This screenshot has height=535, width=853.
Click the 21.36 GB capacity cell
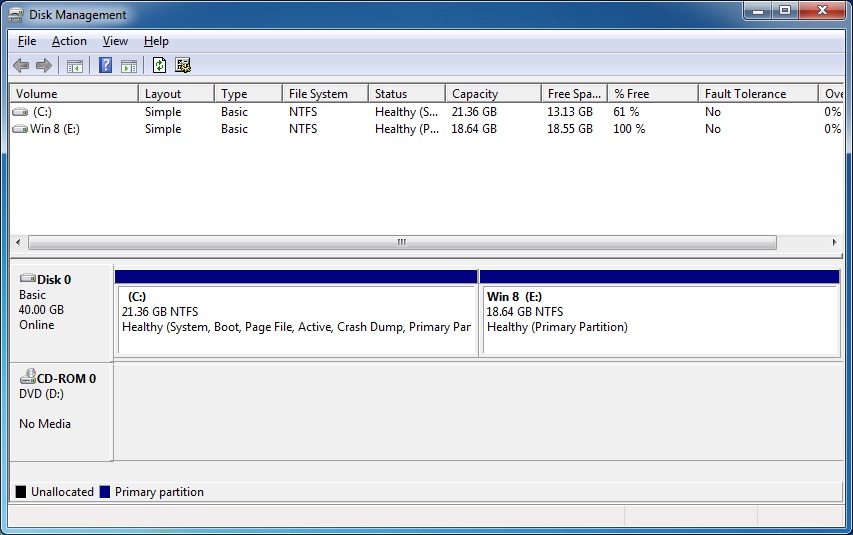coord(474,112)
